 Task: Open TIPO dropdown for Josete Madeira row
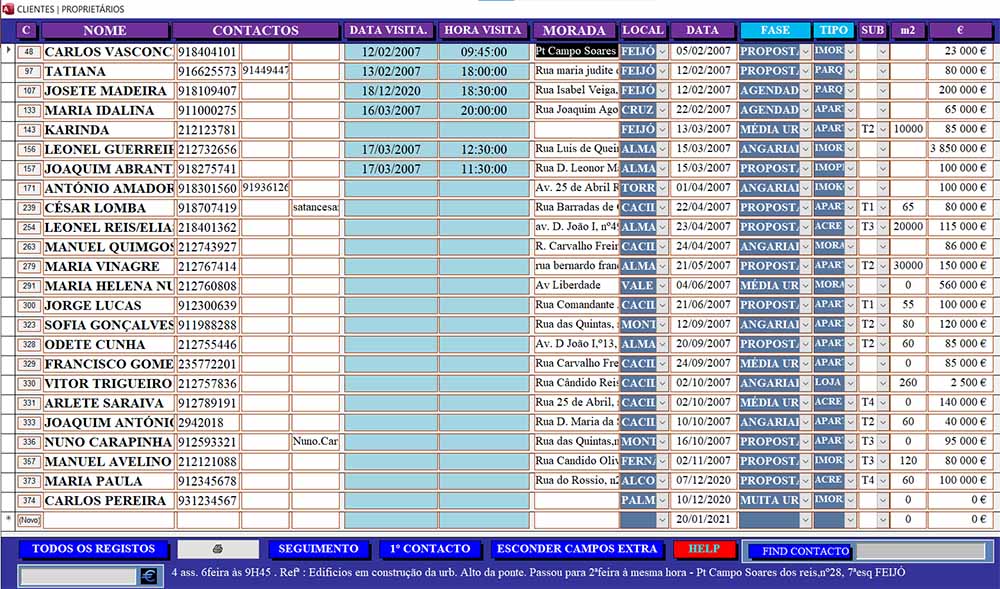[x=850, y=91]
